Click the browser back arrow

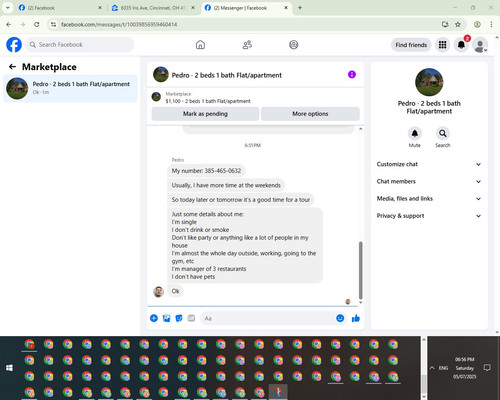pos(9,24)
